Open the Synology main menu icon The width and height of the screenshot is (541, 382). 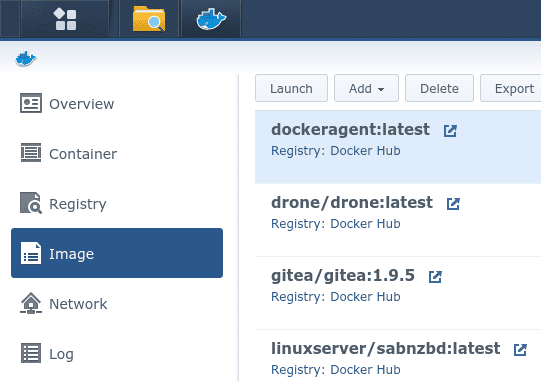point(65,19)
